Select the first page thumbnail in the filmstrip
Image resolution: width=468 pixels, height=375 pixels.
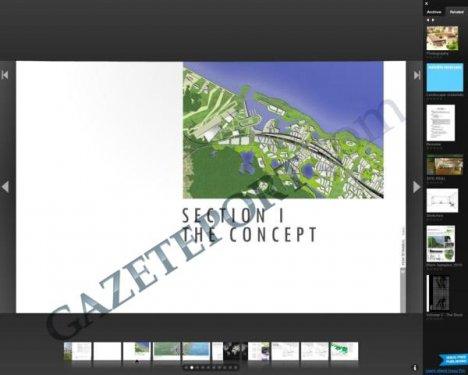click(78, 351)
